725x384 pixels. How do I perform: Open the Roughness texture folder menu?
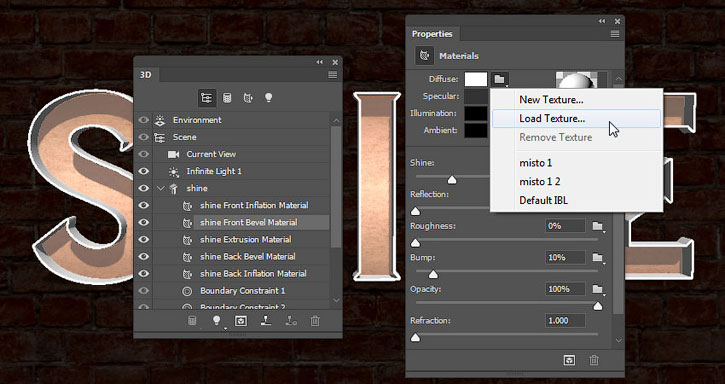598,226
